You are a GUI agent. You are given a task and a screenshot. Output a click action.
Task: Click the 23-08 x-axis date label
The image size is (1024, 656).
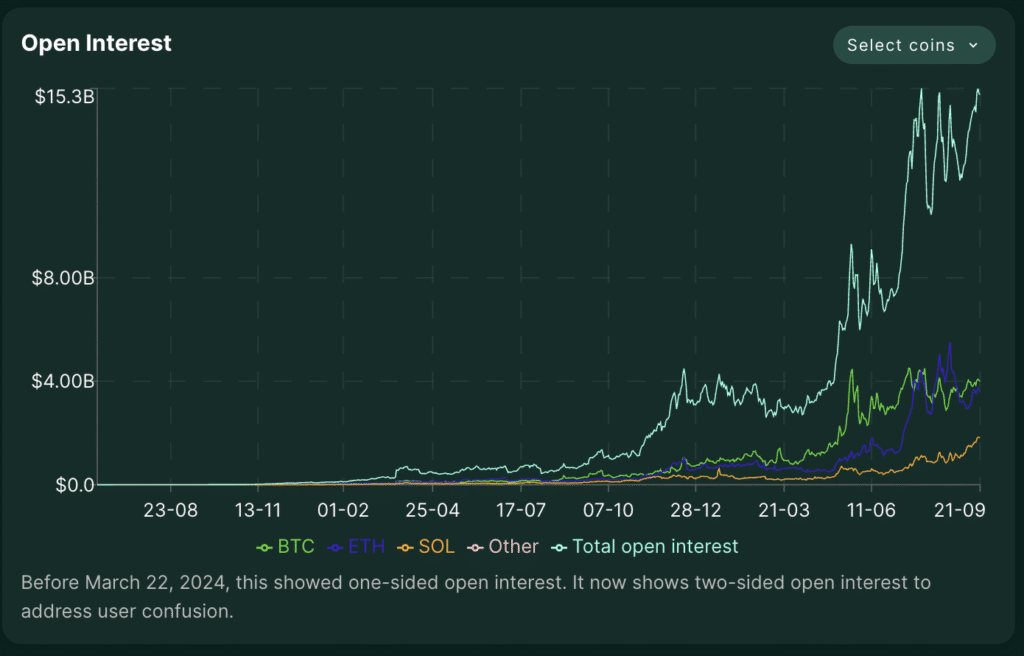click(172, 510)
